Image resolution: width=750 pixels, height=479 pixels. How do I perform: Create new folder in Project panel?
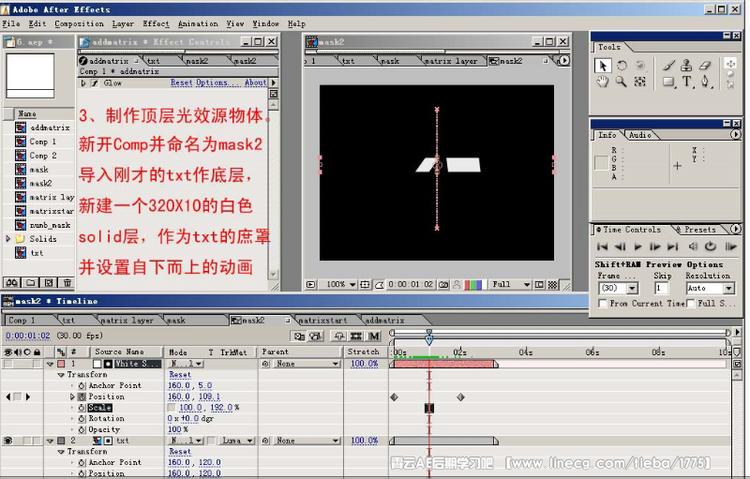point(30,283)
